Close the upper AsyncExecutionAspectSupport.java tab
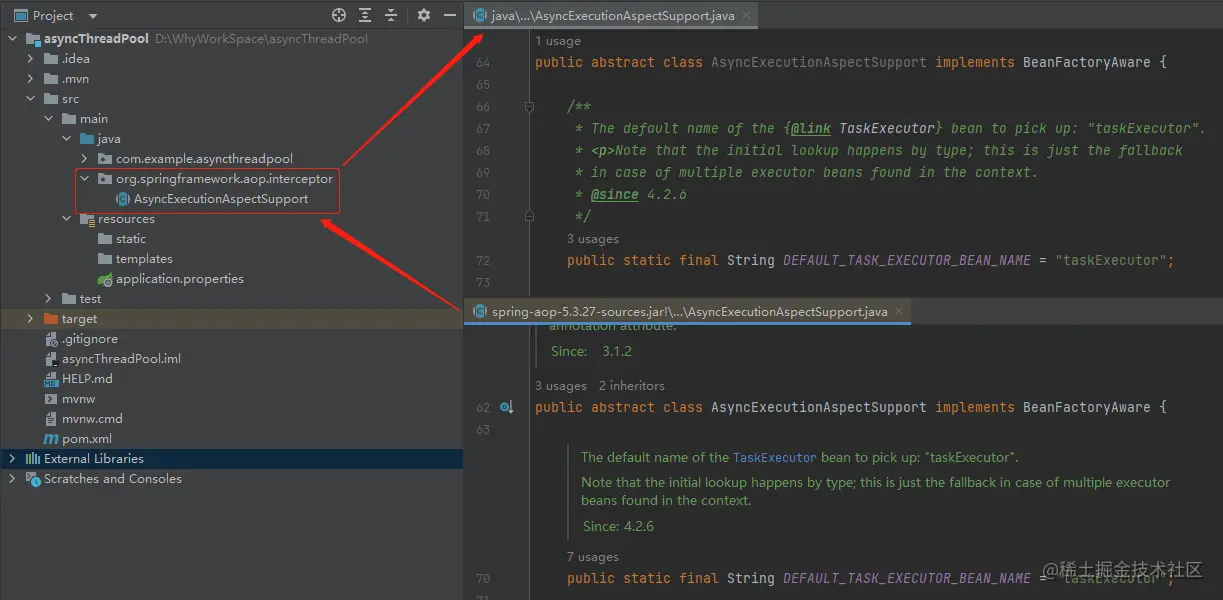The image size is (1223, 600). (745, 15)
